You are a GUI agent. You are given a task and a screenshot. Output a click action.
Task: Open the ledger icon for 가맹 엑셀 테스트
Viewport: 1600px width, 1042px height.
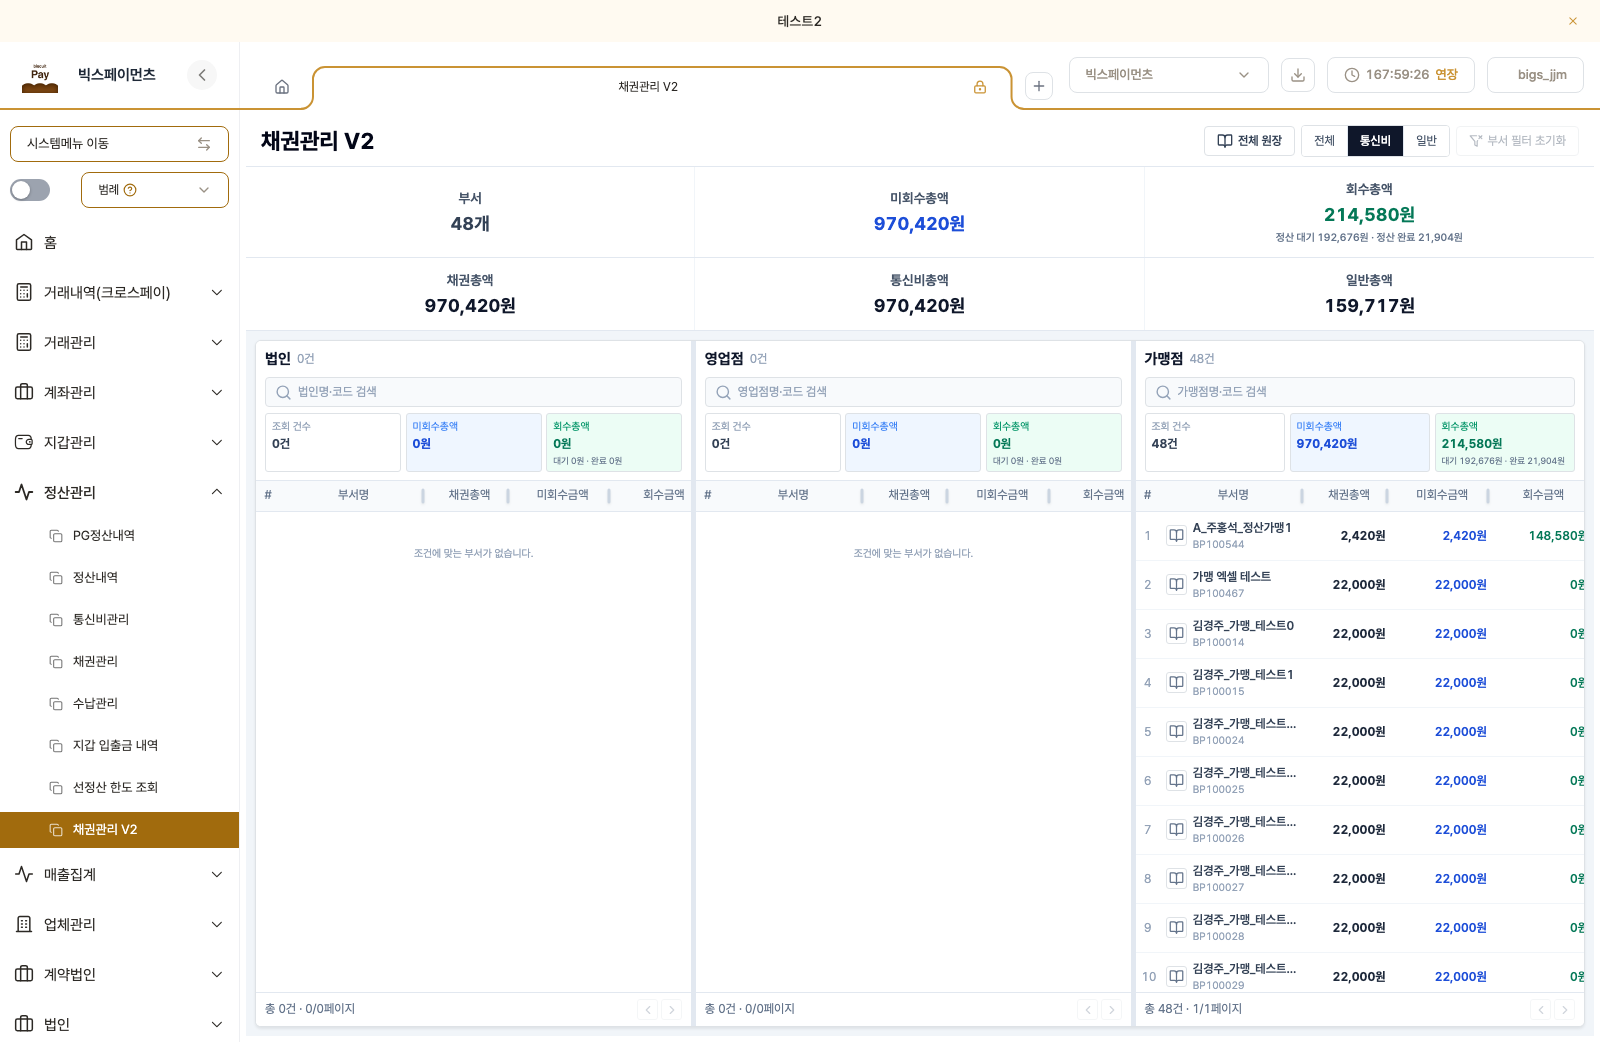pyautogui.click(x=1177, y=585)
